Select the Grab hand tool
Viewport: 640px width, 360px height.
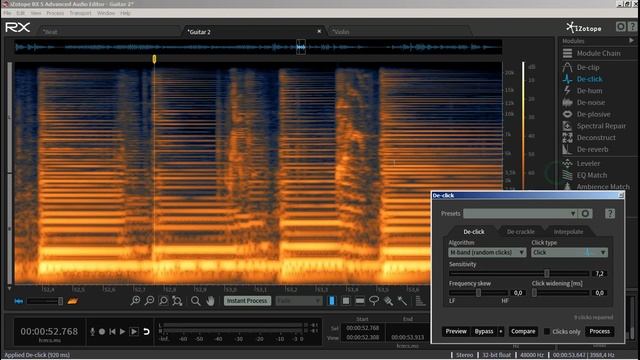point(210,301)
